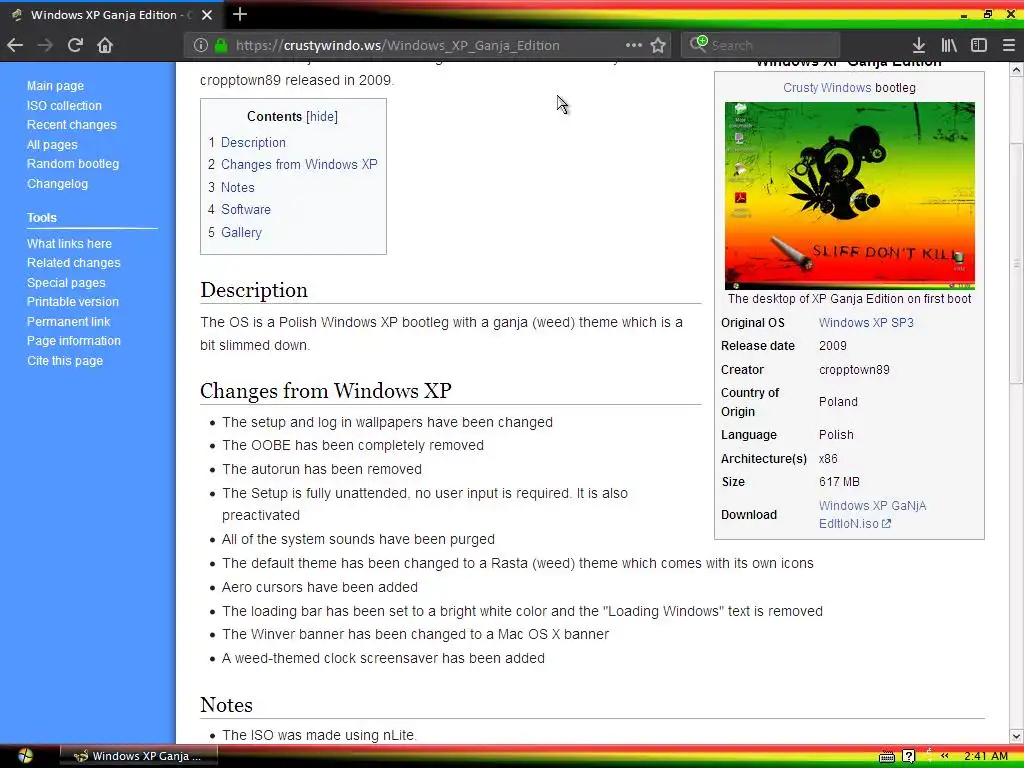Click the Permanent link tool
Screen dimensions: 1024x768
(69, 321)
